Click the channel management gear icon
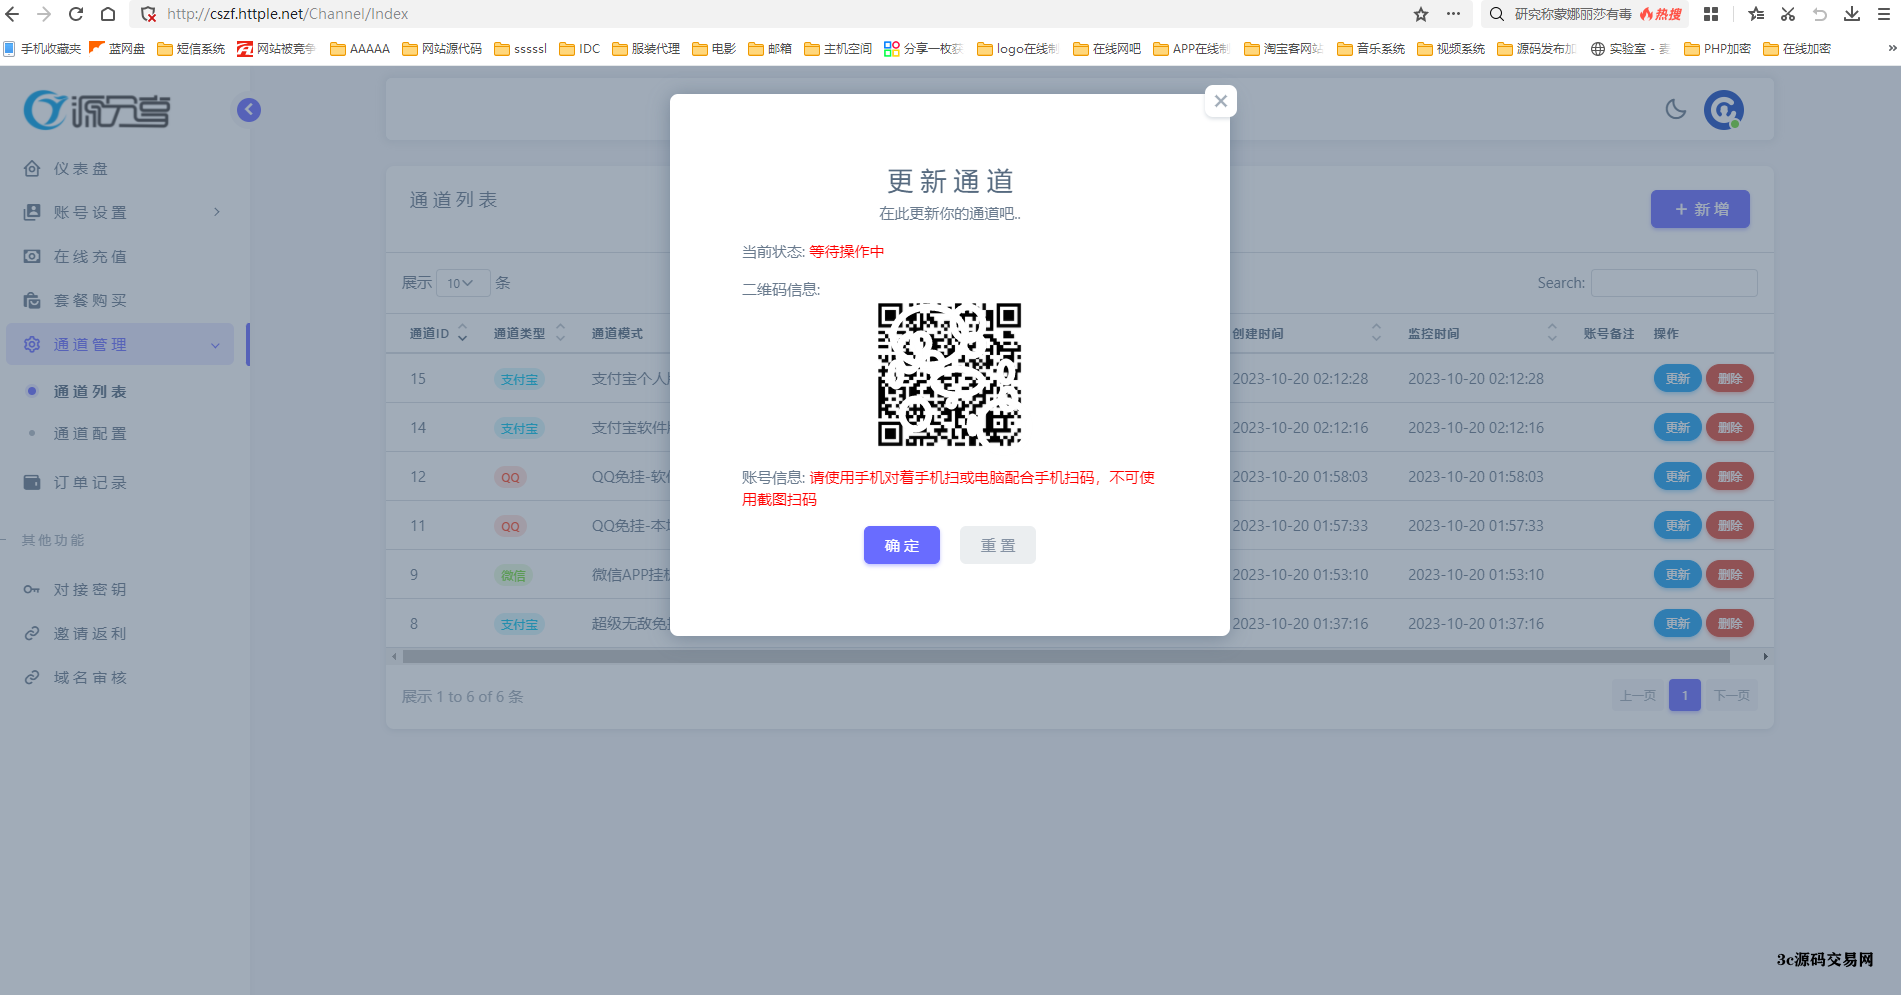 (x=32, y=344)
